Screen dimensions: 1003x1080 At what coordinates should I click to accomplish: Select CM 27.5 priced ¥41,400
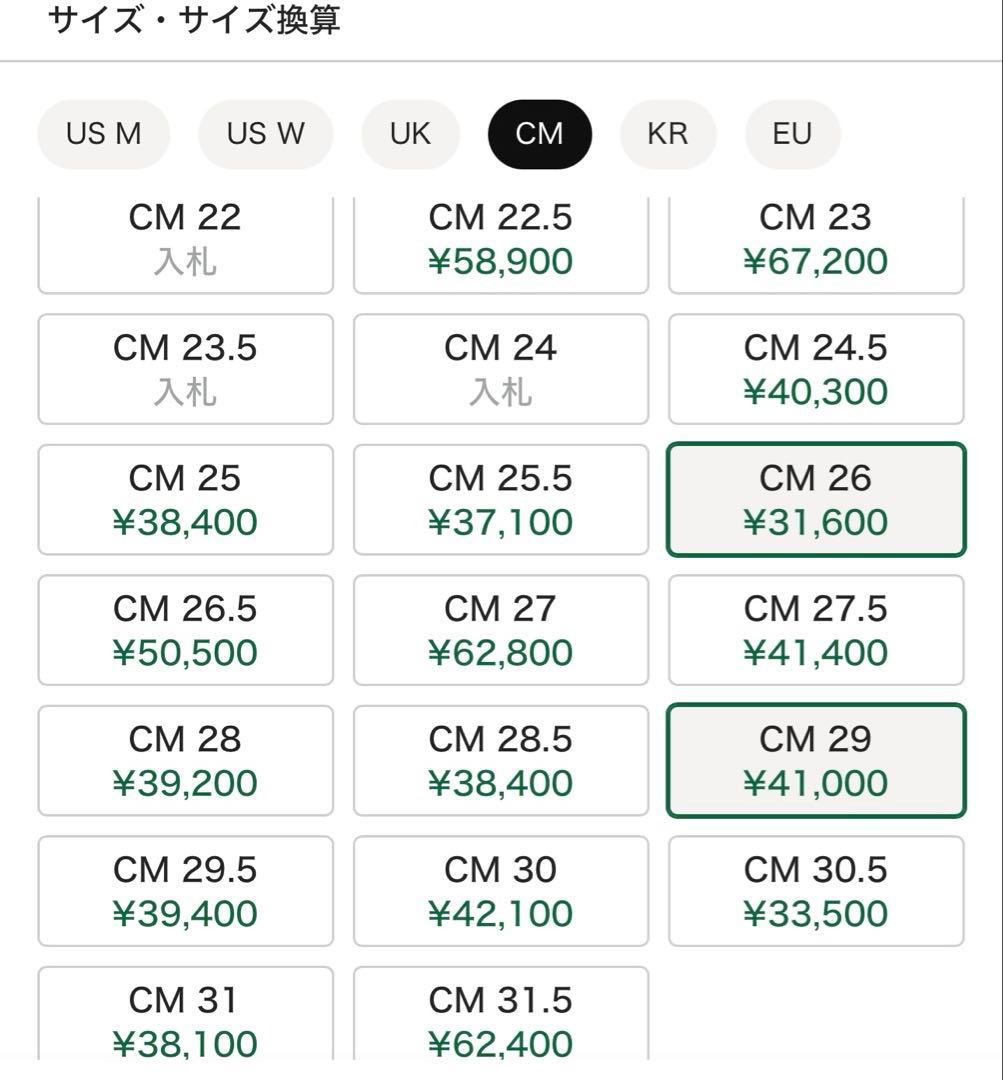[x=815, y=630]
